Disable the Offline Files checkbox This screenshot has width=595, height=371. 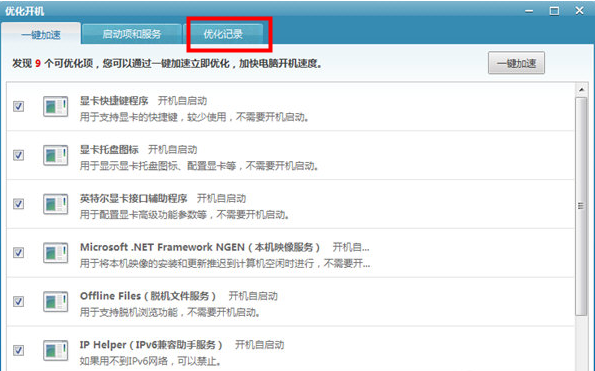point(19,302)
